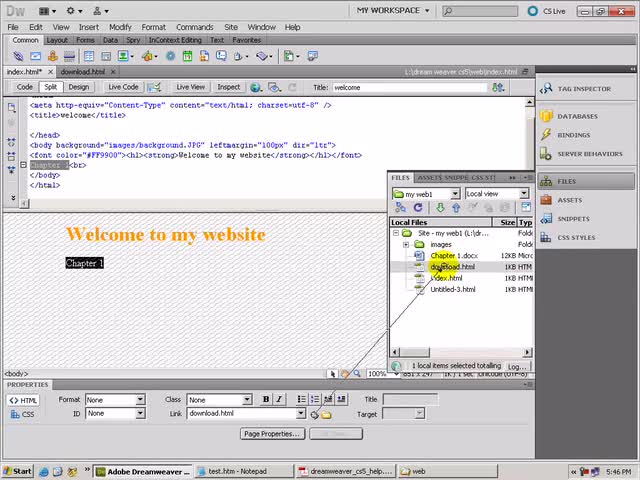The width and height of the screenshot is (640, 480).
Task: Switch to the download.html document tab
Action: coord(83,72)
